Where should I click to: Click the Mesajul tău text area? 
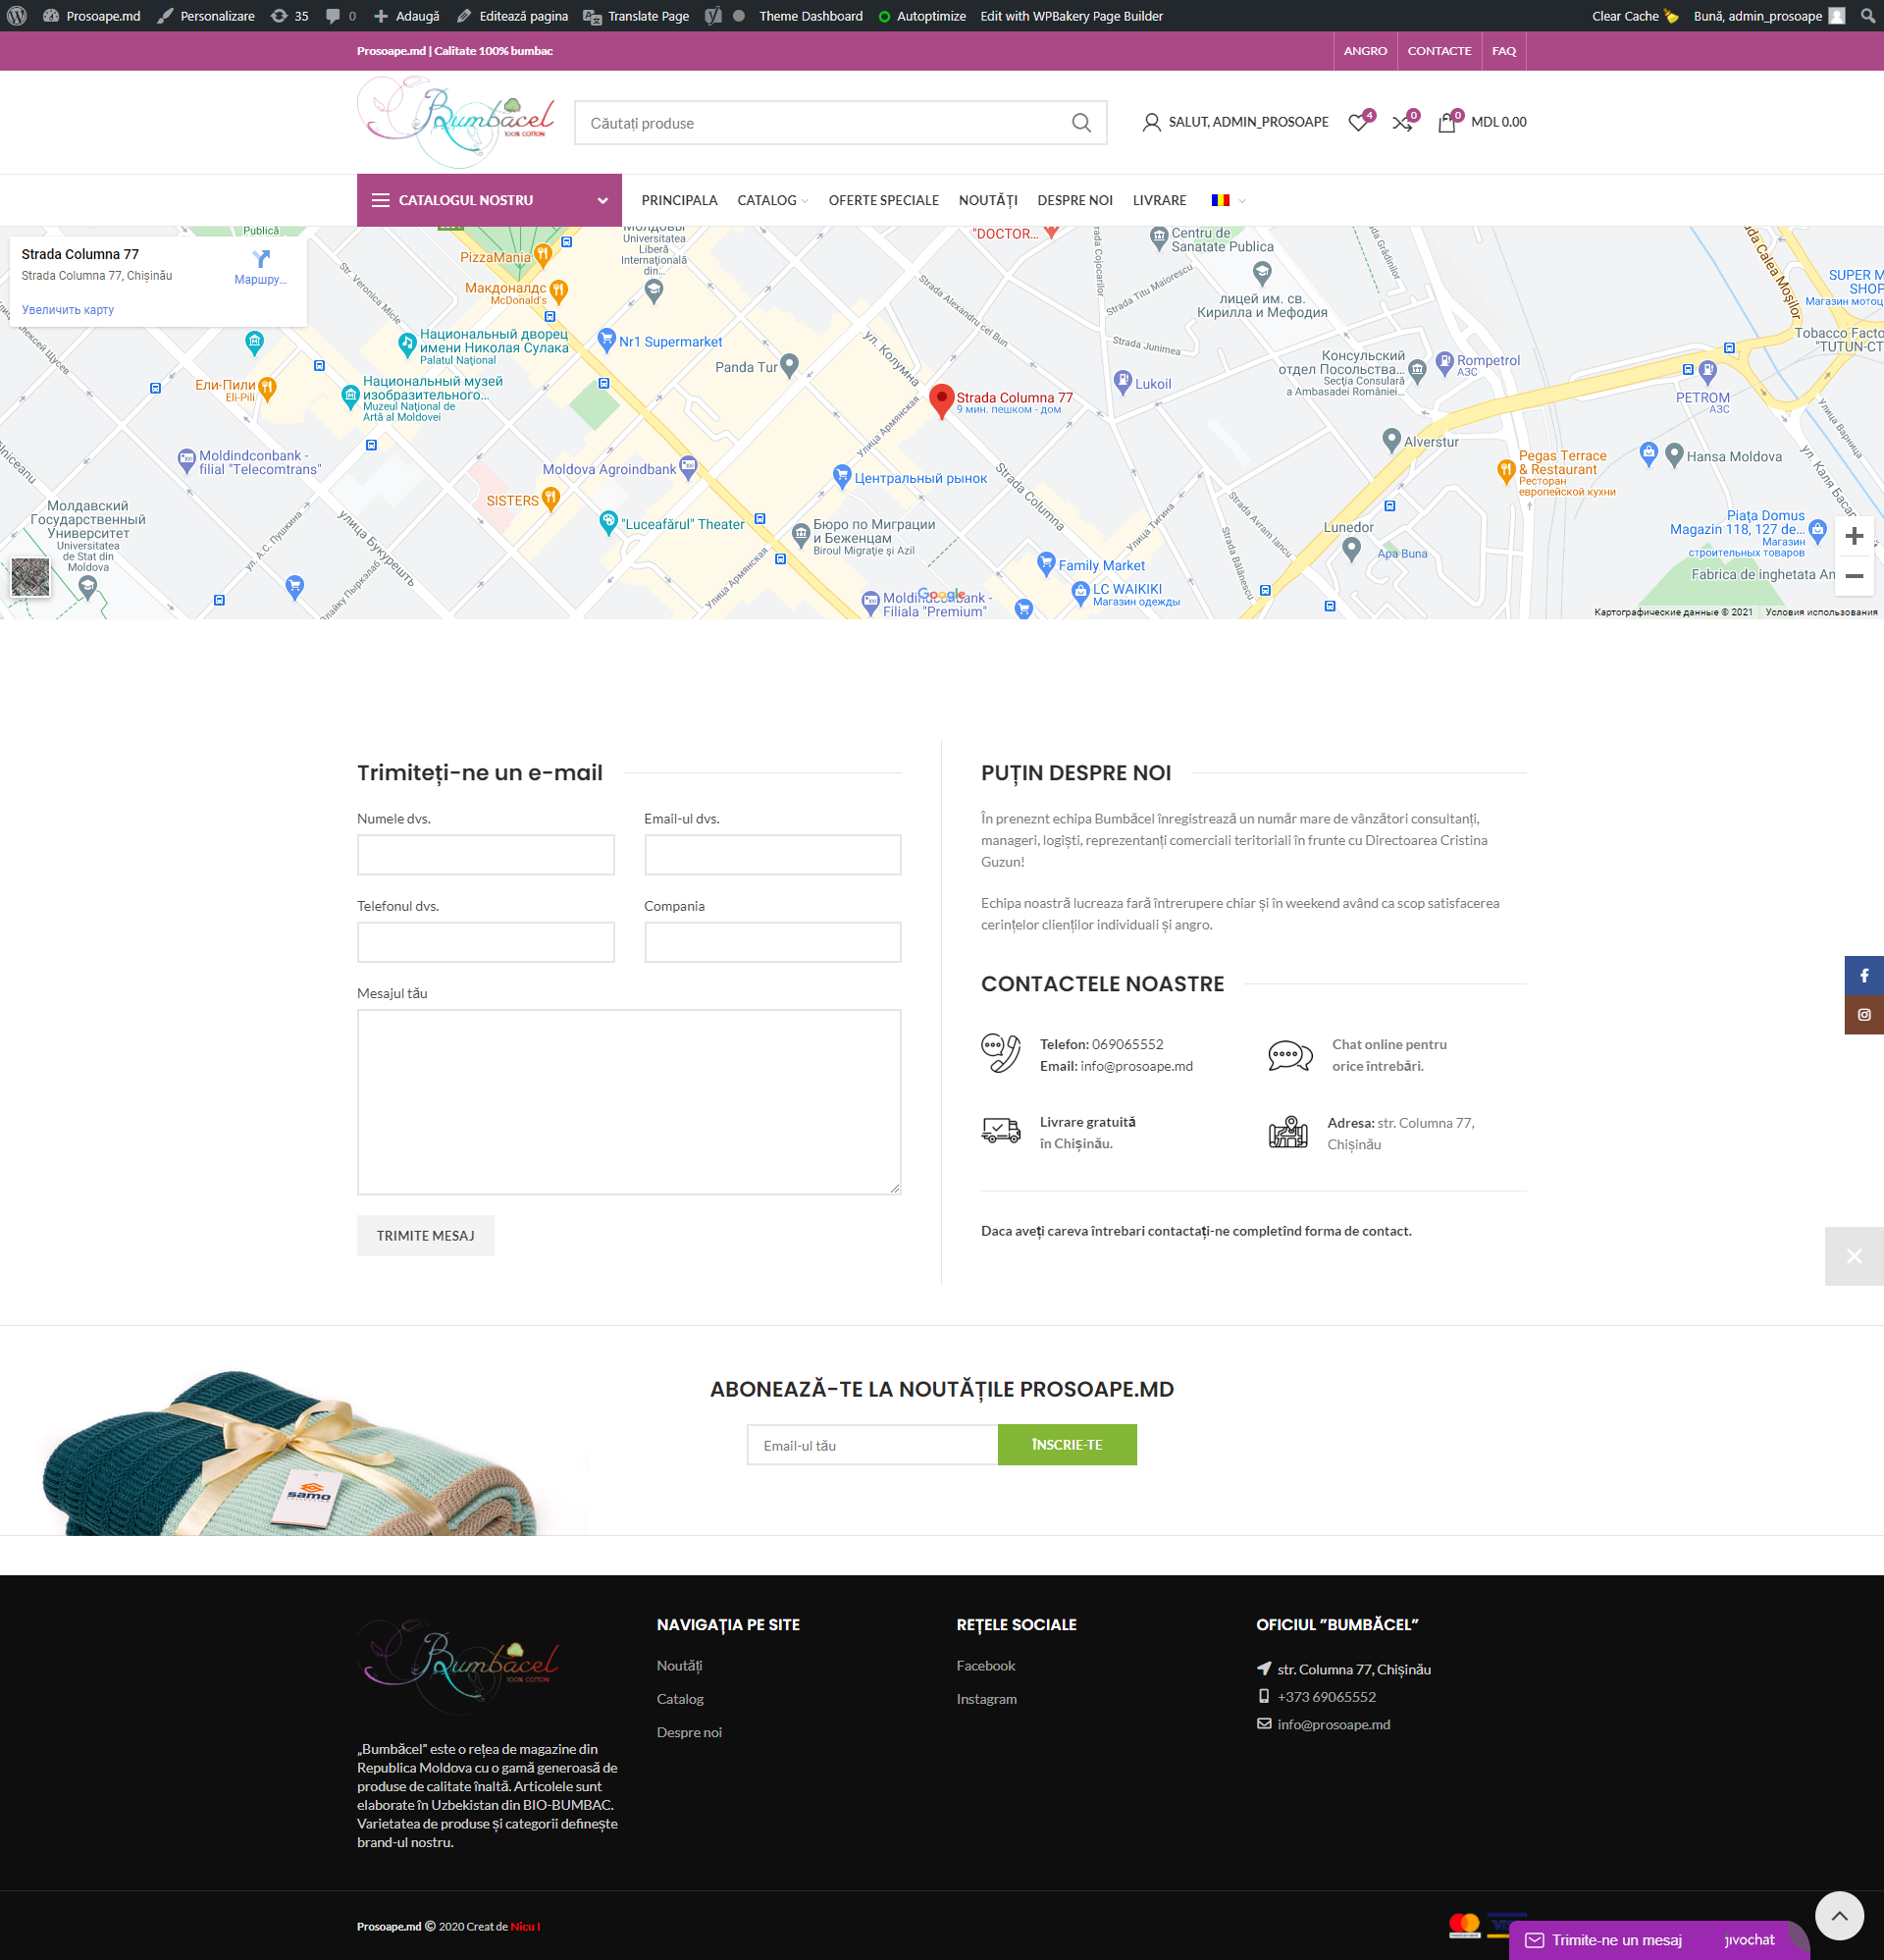(x=628, y=1101)
